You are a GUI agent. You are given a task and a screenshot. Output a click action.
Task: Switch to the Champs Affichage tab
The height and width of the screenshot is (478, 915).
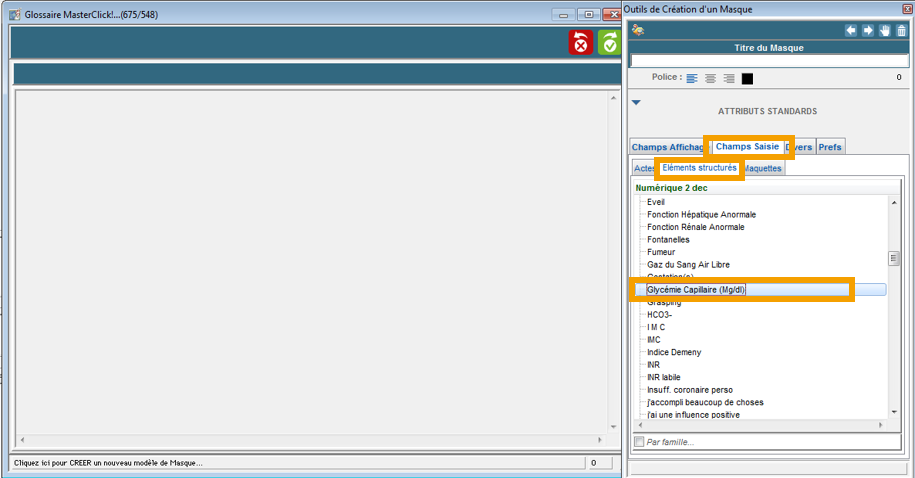[667, 147]
